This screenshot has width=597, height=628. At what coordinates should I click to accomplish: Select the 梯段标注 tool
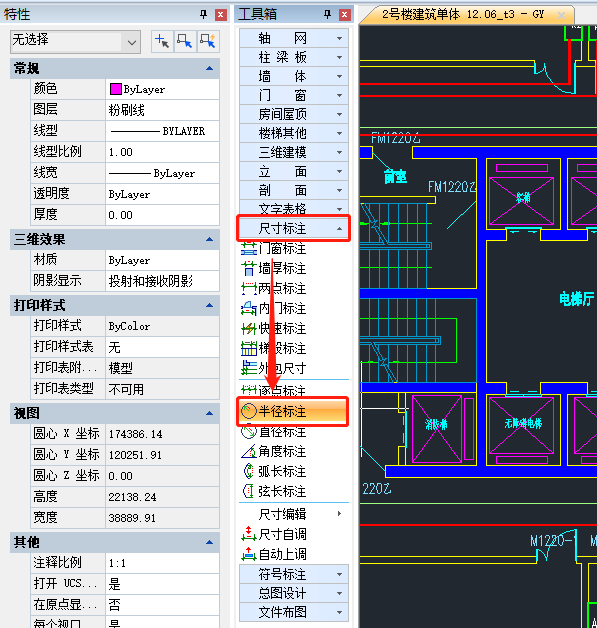pyautogui.click(x=274, y=348)
